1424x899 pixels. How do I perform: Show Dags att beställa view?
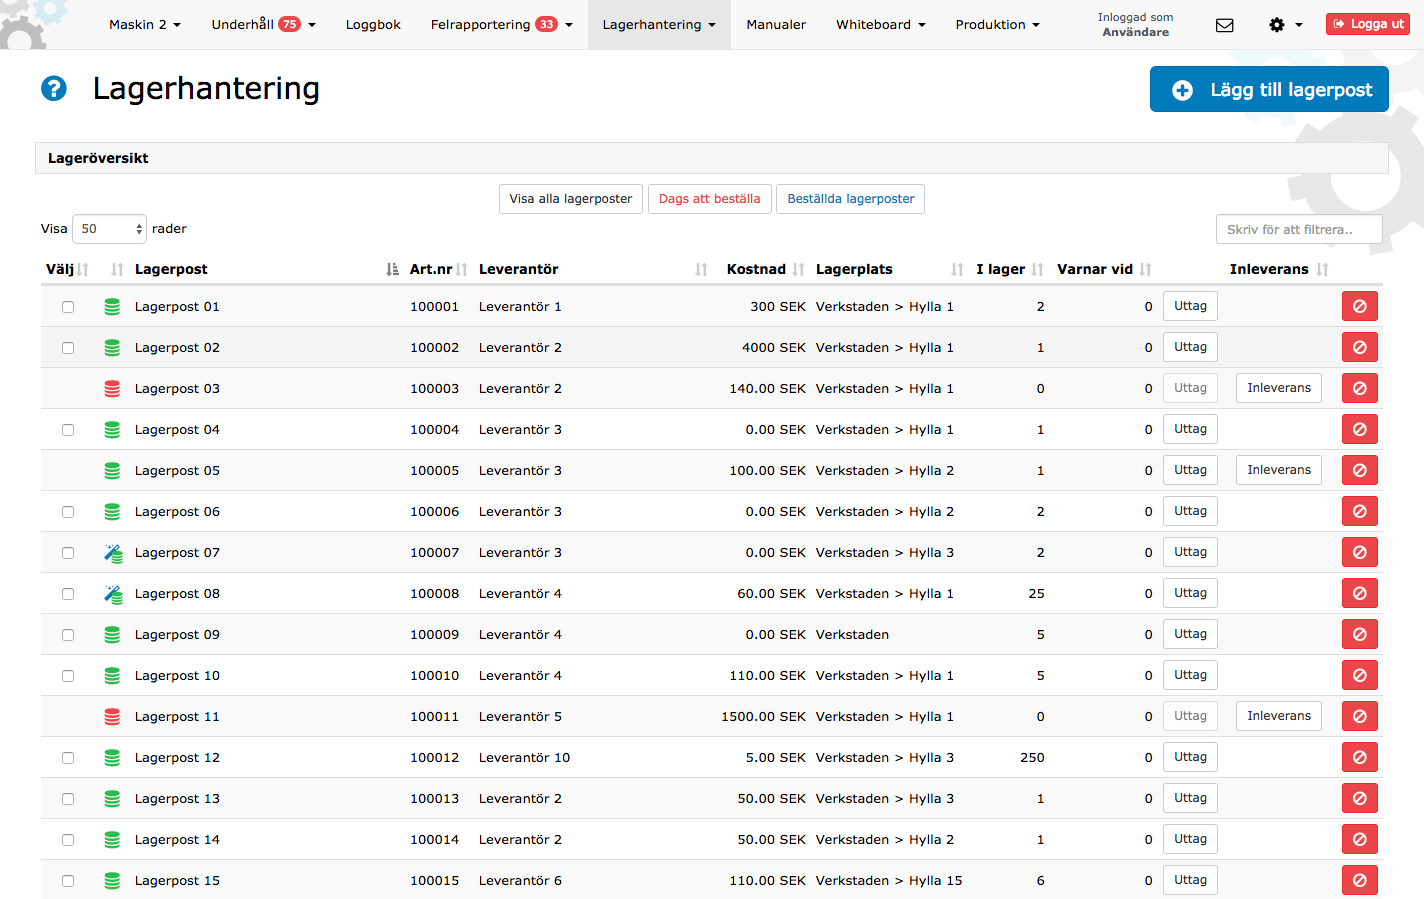(x=710, y=199)
